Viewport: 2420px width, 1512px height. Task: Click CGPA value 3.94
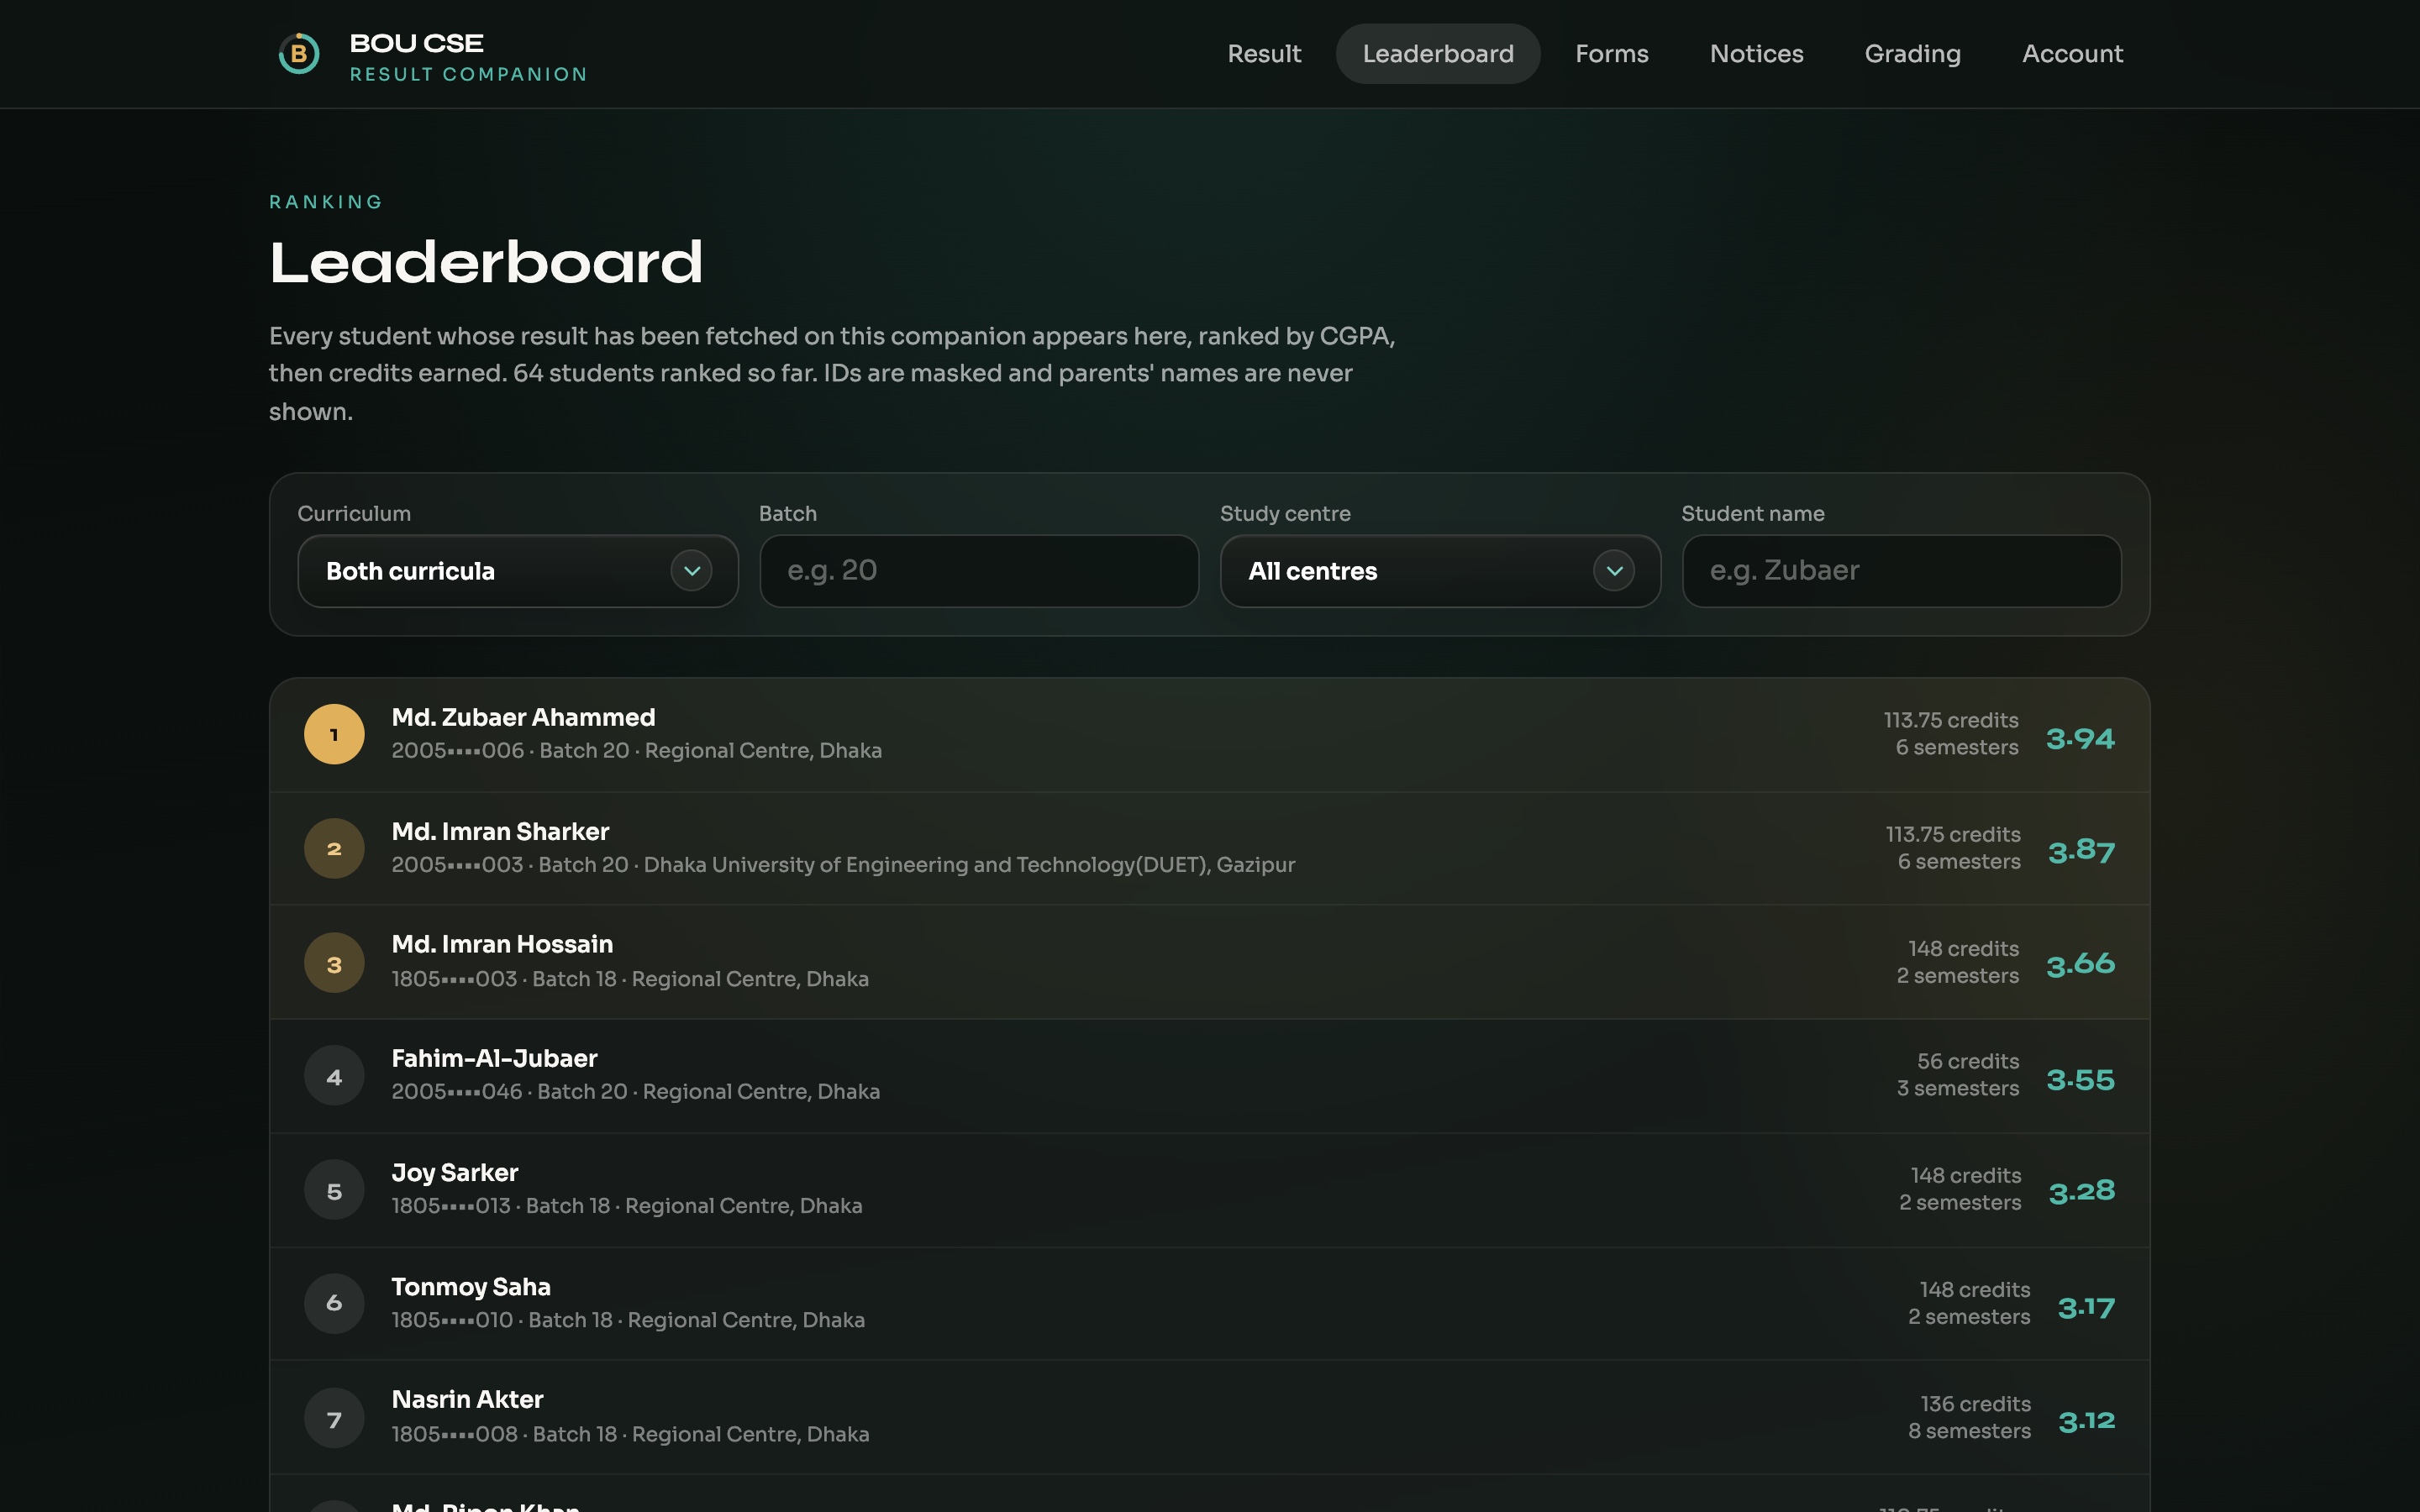tap(2080, 739)
